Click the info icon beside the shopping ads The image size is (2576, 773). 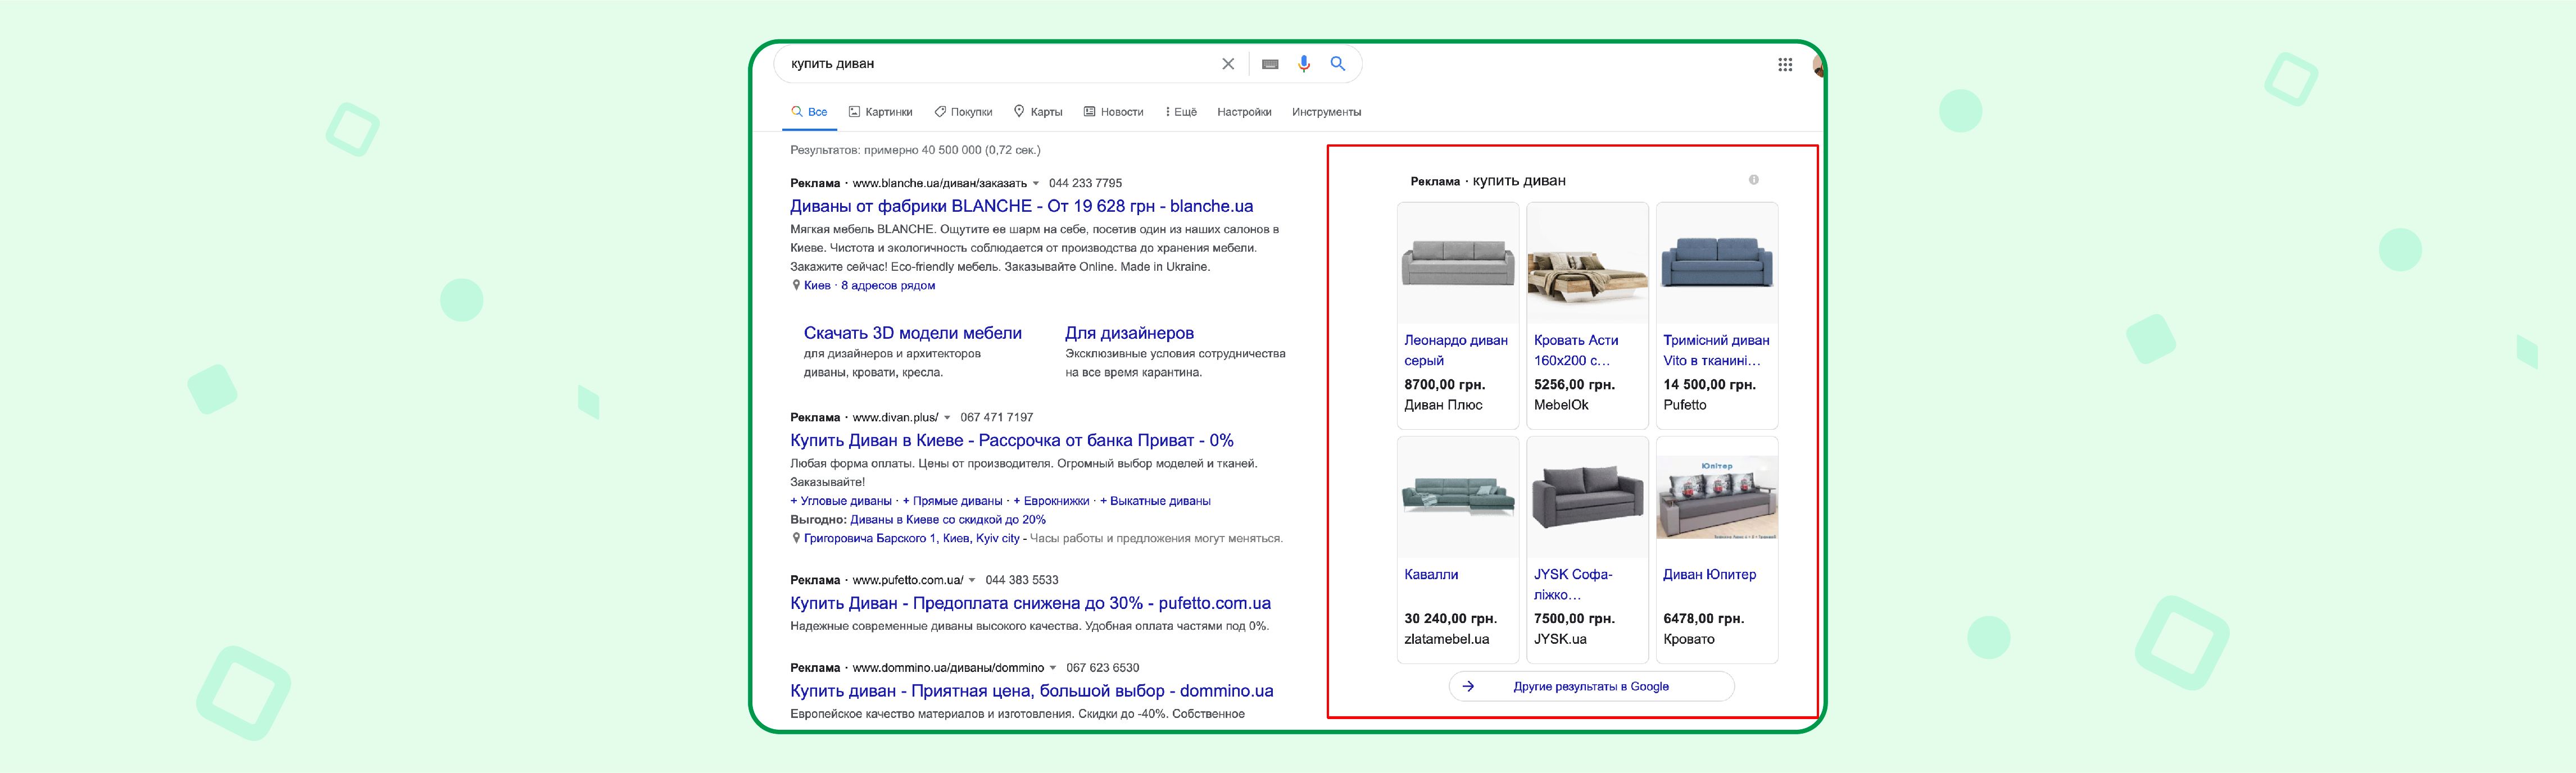click(1753, 180)
